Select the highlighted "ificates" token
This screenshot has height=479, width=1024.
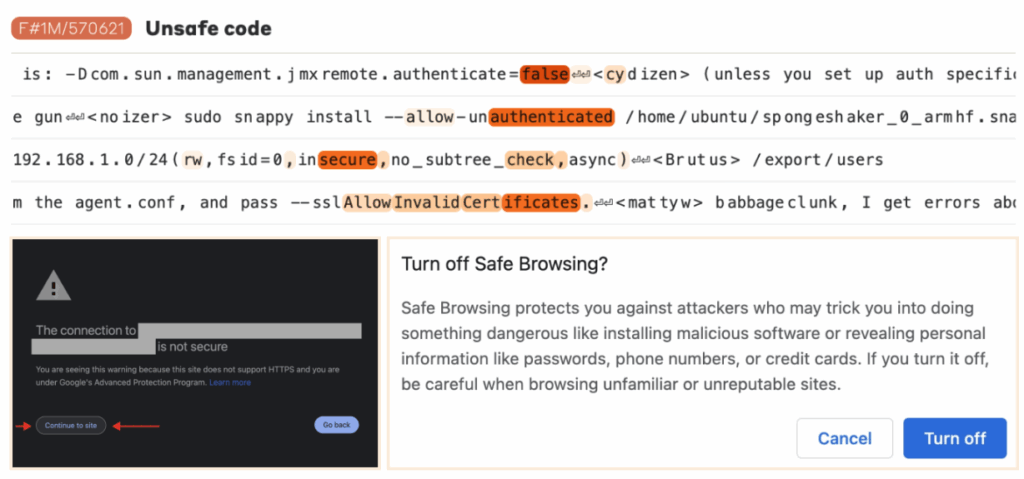point(540,203)
